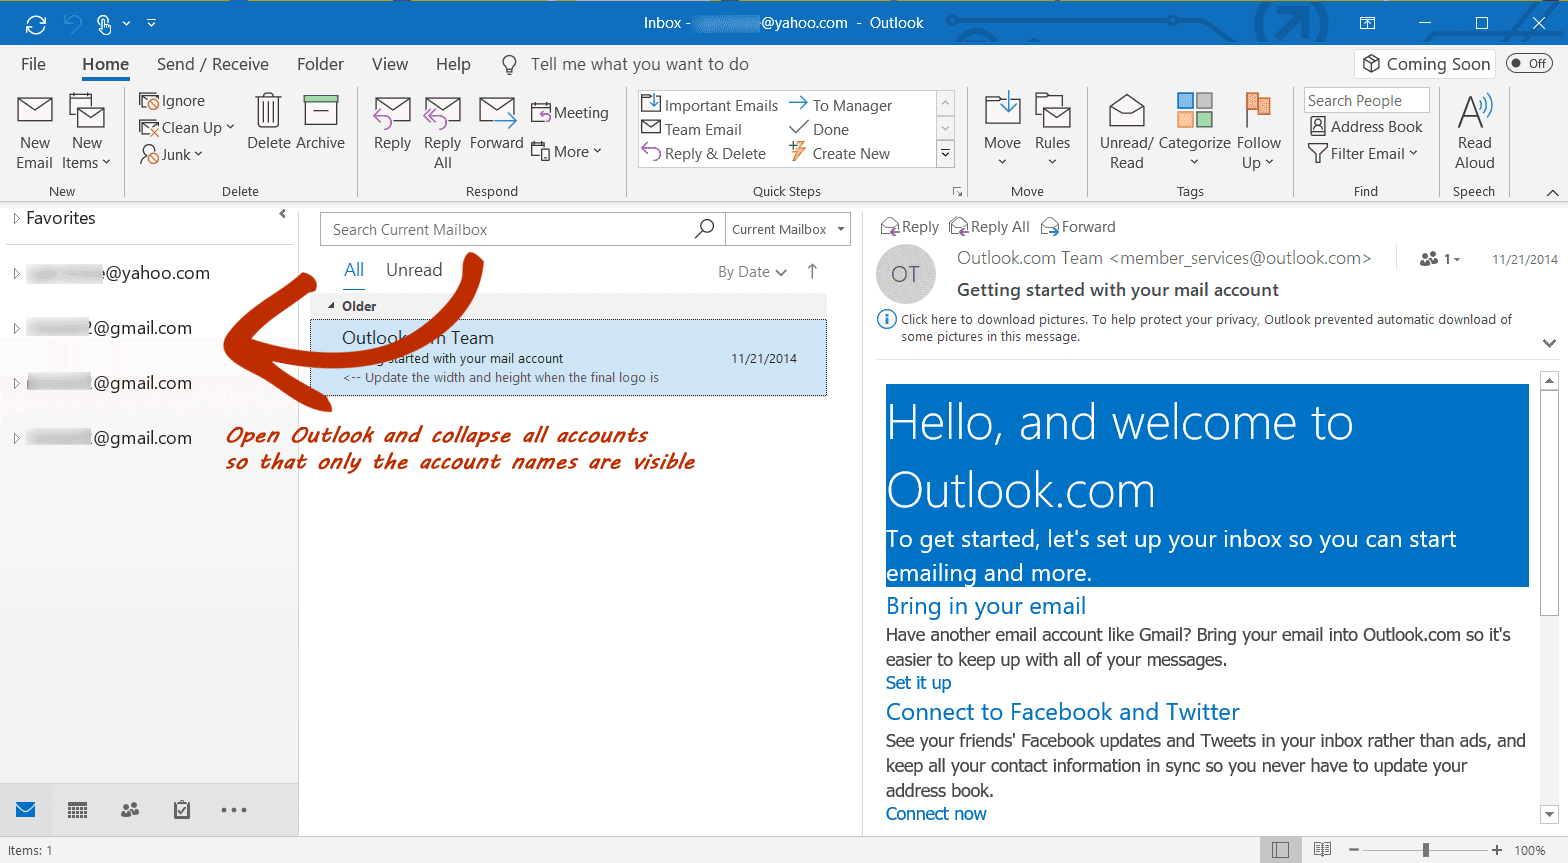Click the Search Current Mailbox field
This screenshot has width=1568, height=863.
click(508, 229)
